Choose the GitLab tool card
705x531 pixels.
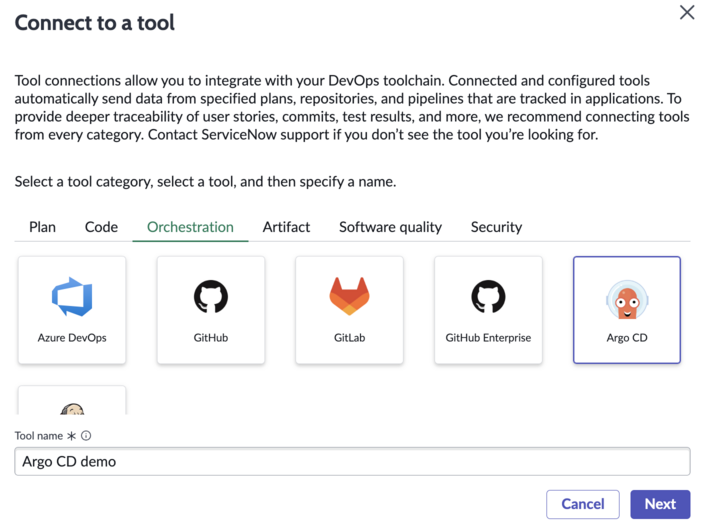[x=349, y=310]
